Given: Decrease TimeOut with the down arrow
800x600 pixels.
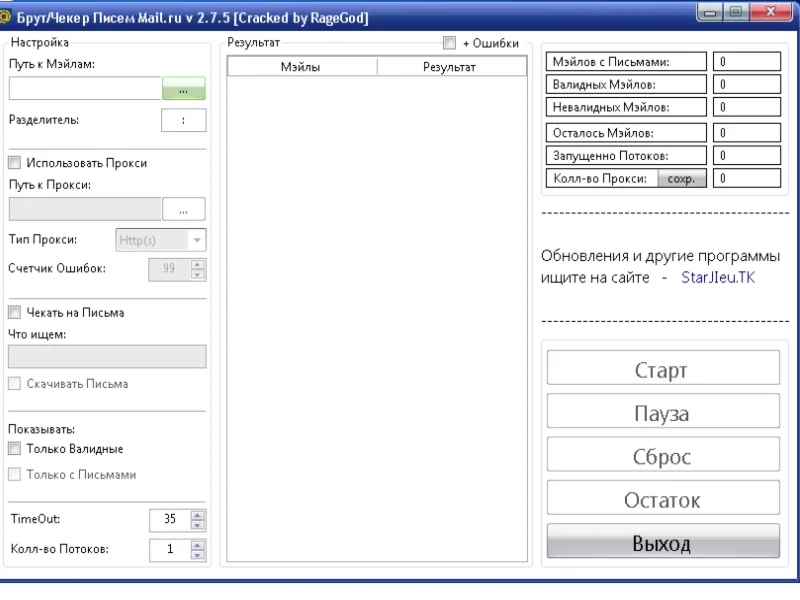Looking at the screenshot, I should click(x=197, y=526).
